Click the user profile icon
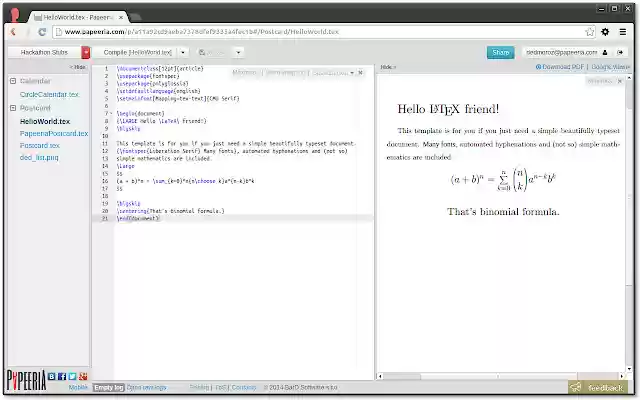Viewport: 640px width, 400px height. [x=606, y=52]
